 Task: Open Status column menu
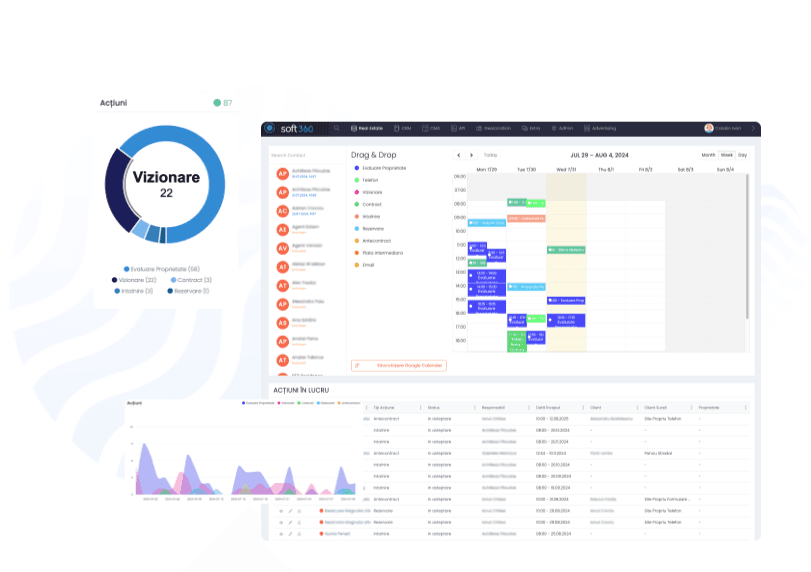pyautogui.click(x=474, y=408)
